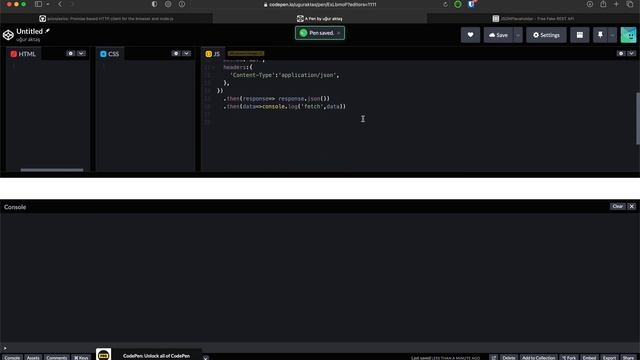Dismiss the Pen saved notification

click(x=339, y=33)
